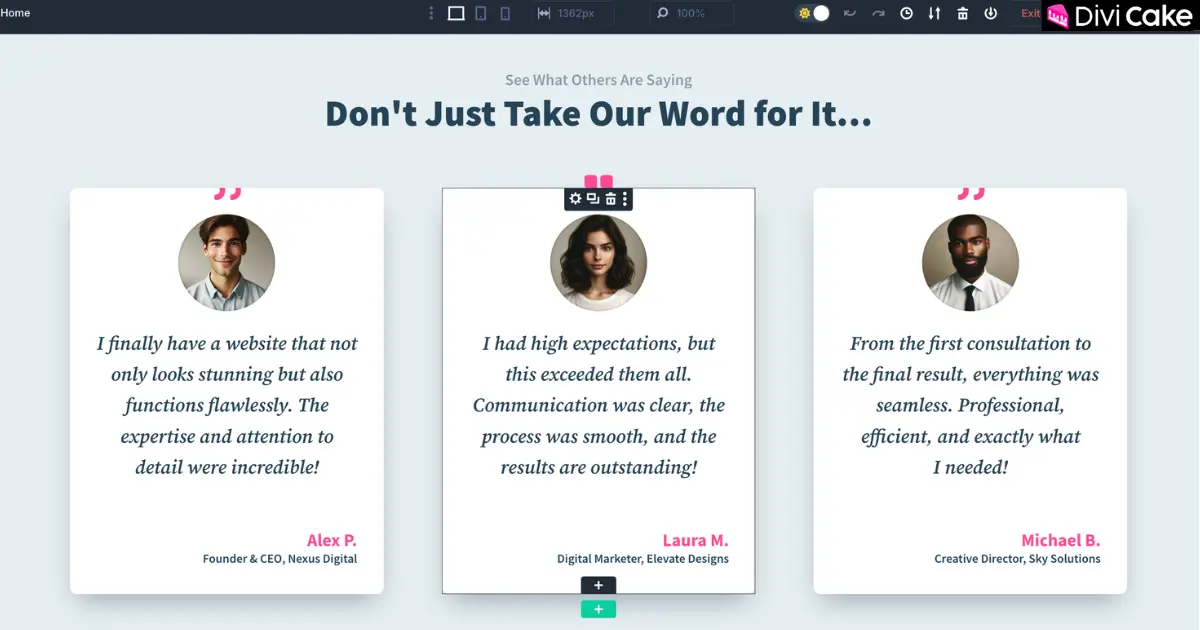Click the power icon in the top bar
Image resolution: width=1200 pixels, height=630 pixels.
coord(990,13)
